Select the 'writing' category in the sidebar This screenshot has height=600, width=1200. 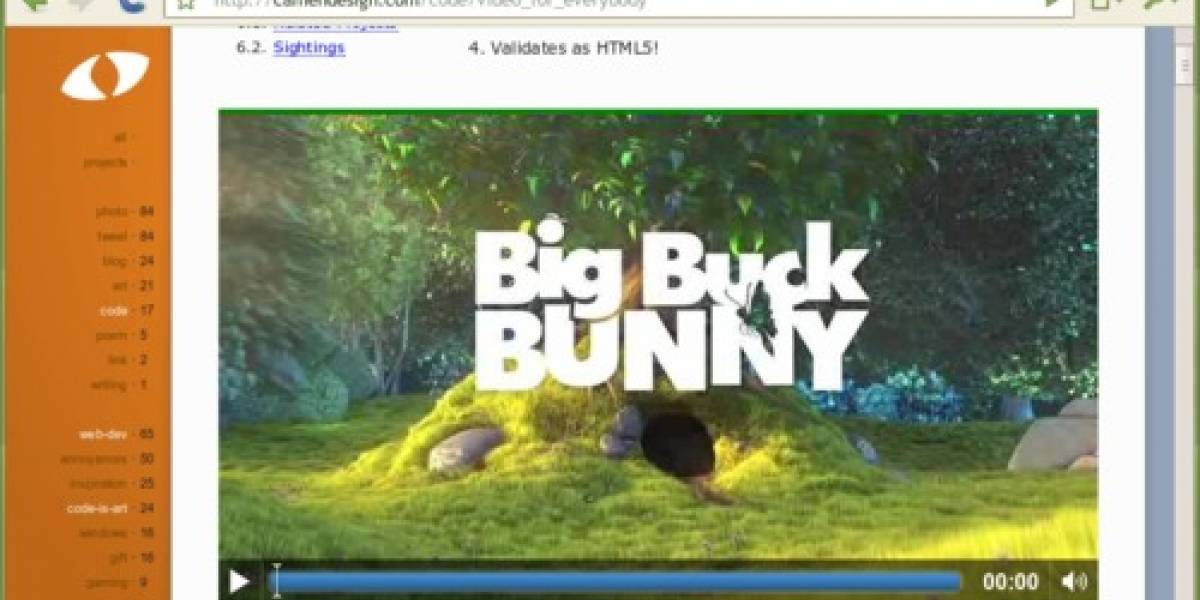tap(109, 385)
